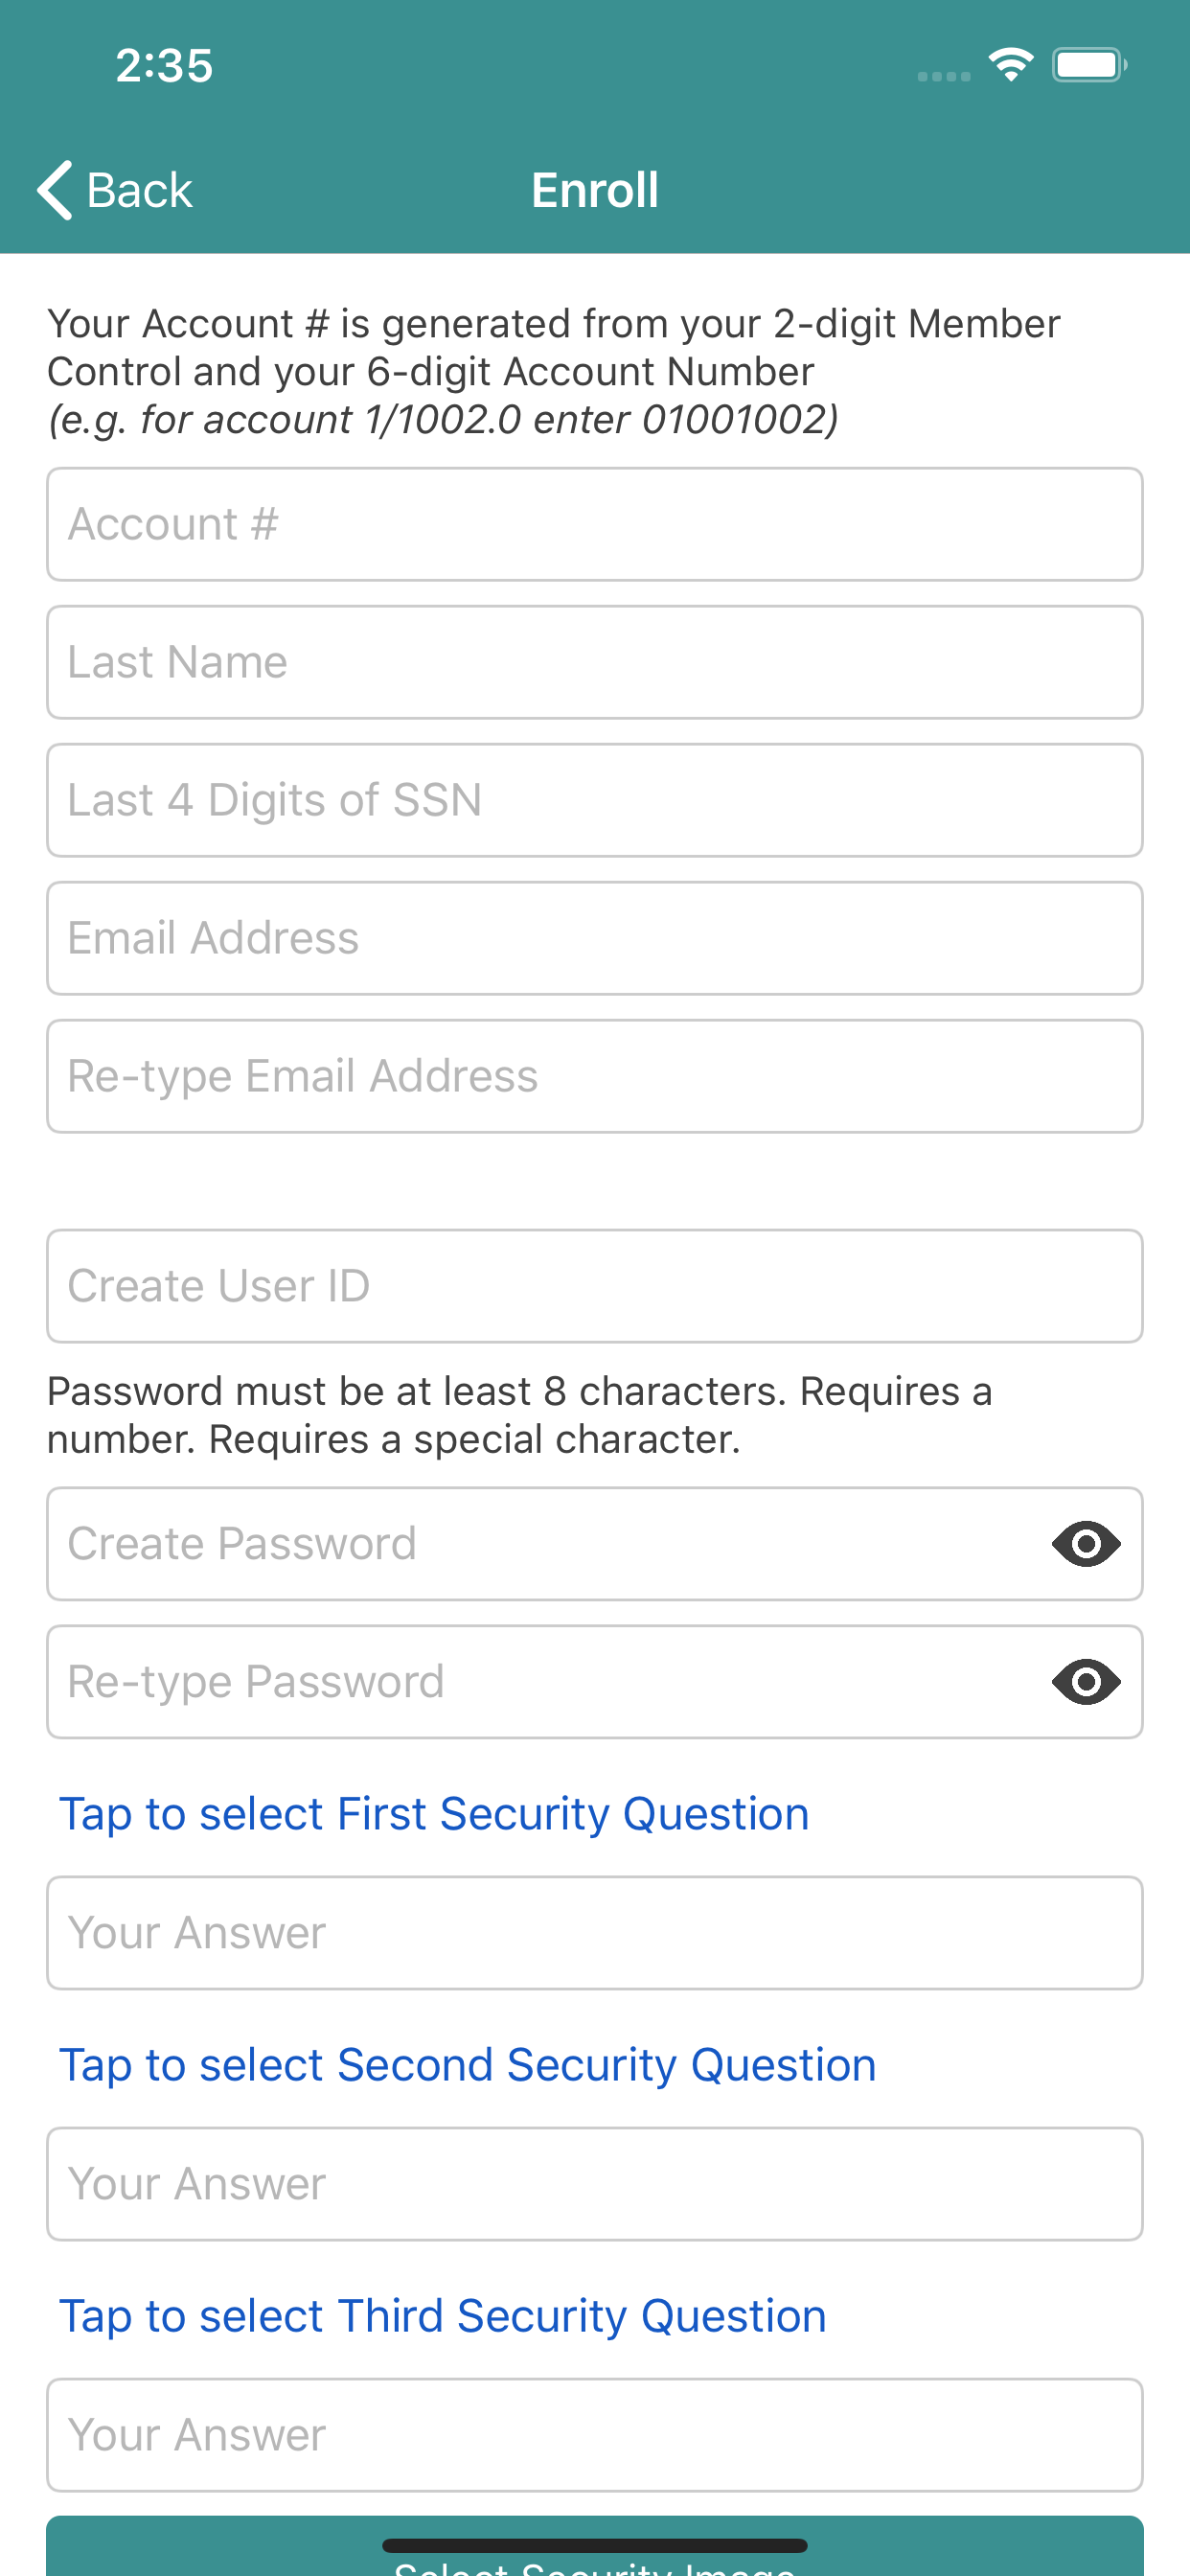Go back using the Back label
The width and height of the screenshot is (1190, 2576).
coord(139,190)
